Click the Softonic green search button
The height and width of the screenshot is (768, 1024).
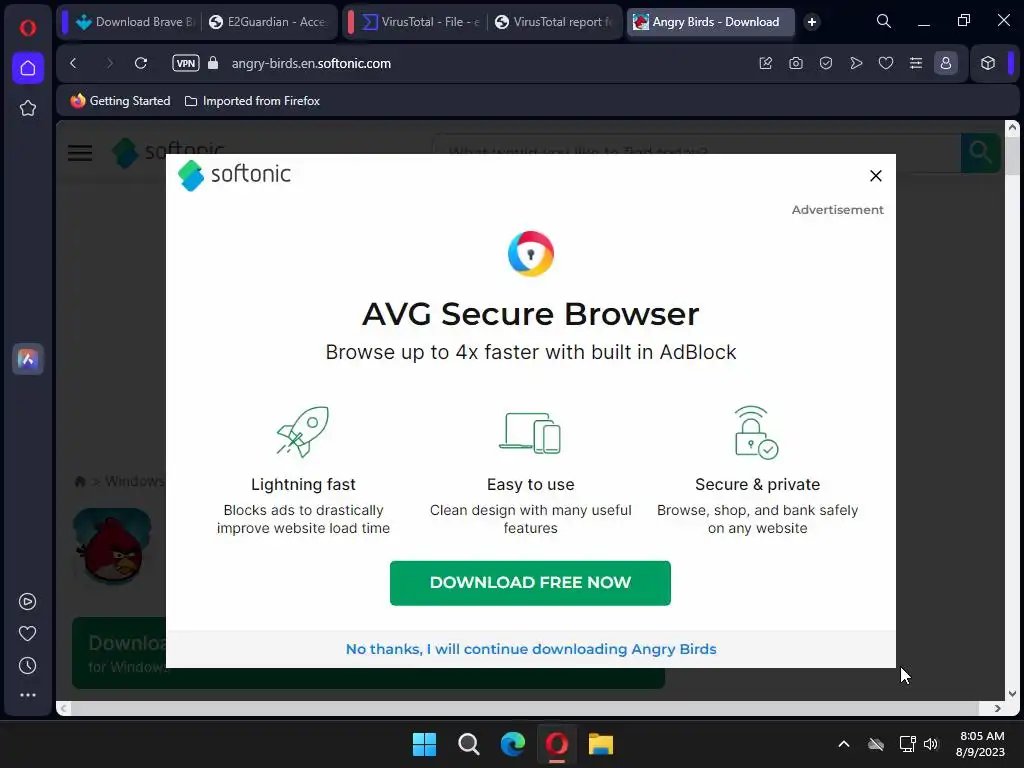tap(980, 153)
